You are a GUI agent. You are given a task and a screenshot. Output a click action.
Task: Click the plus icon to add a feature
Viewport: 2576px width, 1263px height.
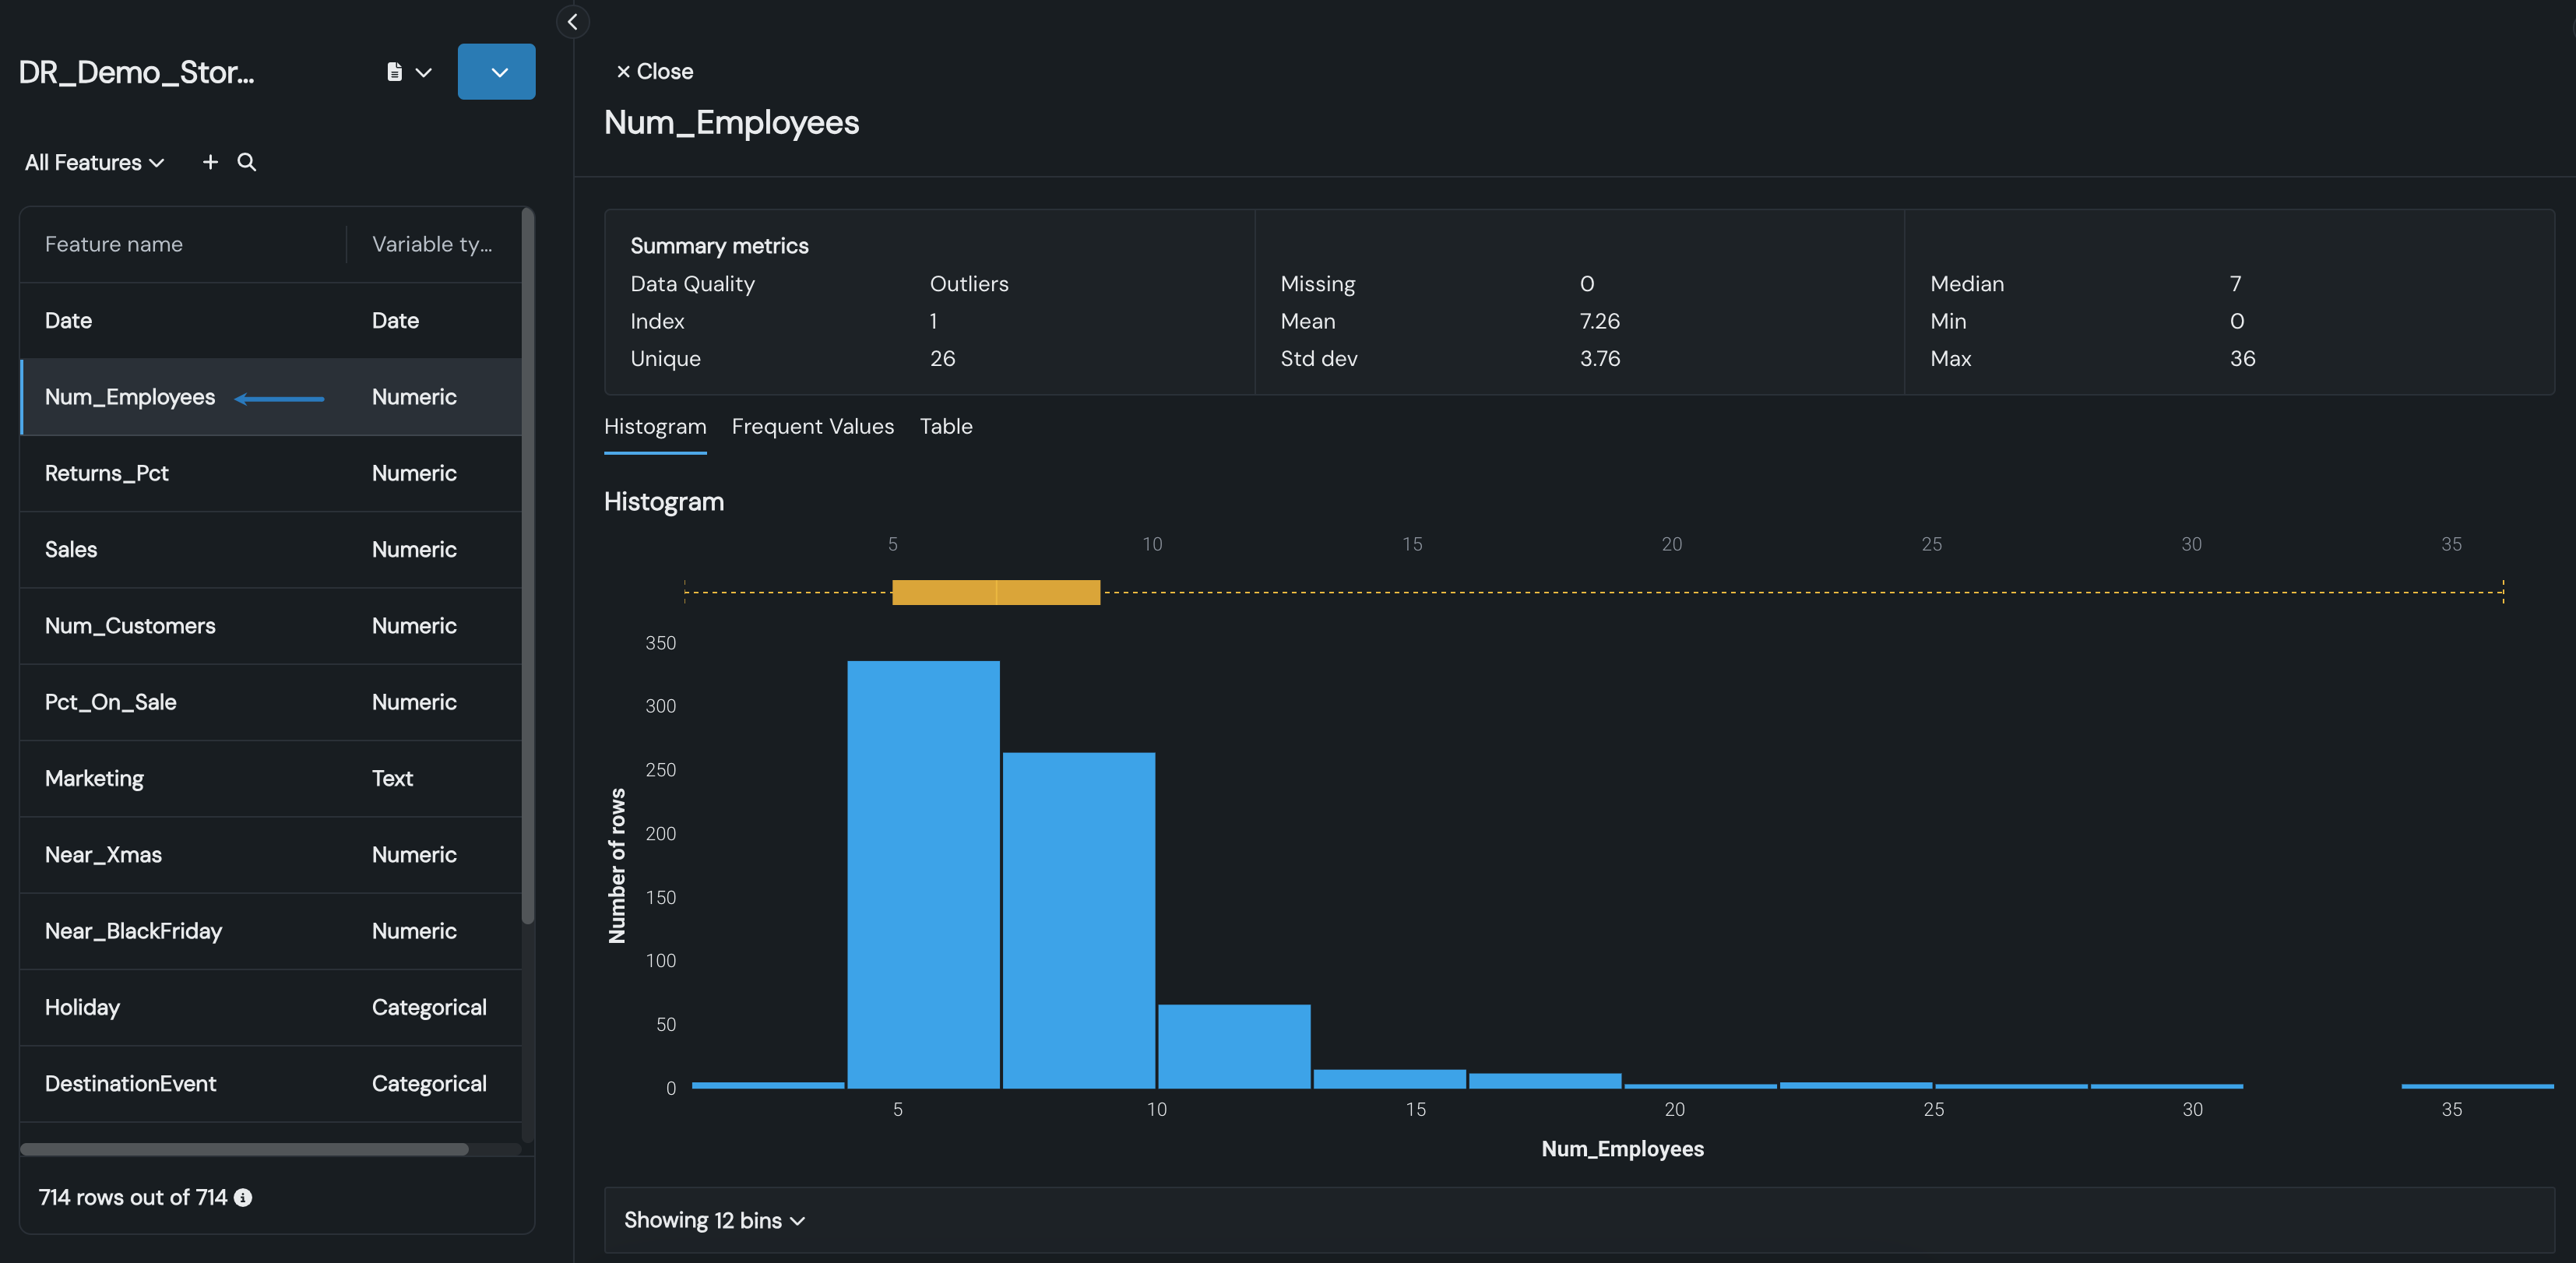point(210,162)
